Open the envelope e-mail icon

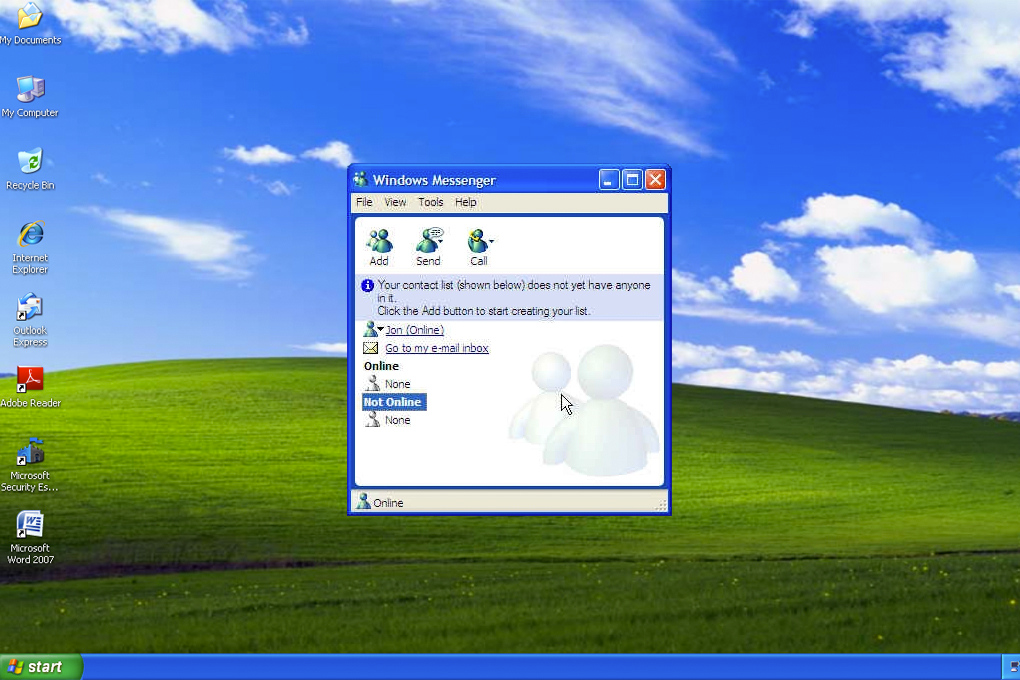click(370, 348)
